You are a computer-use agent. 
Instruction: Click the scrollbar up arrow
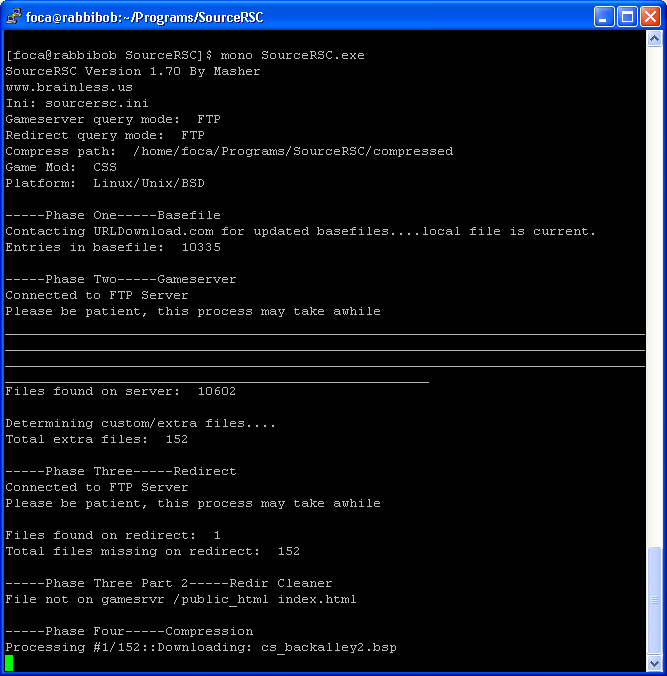655,39
